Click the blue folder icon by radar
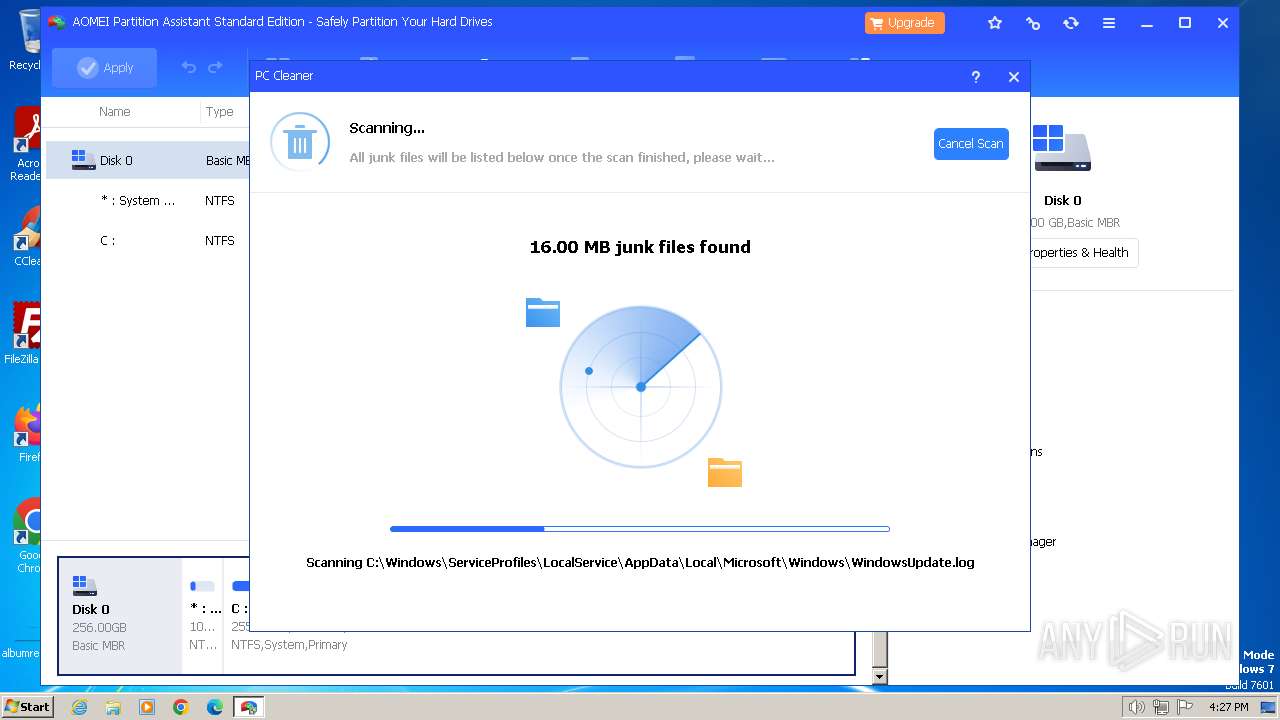The image size is (1280, 720). pos(543,312)
